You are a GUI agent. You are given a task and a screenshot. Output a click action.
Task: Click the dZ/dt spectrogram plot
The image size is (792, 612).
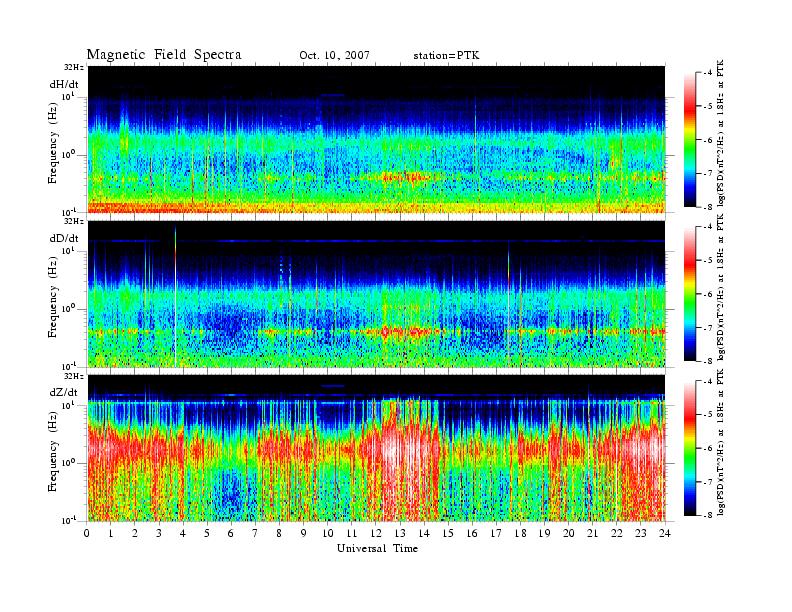(376, 448)
